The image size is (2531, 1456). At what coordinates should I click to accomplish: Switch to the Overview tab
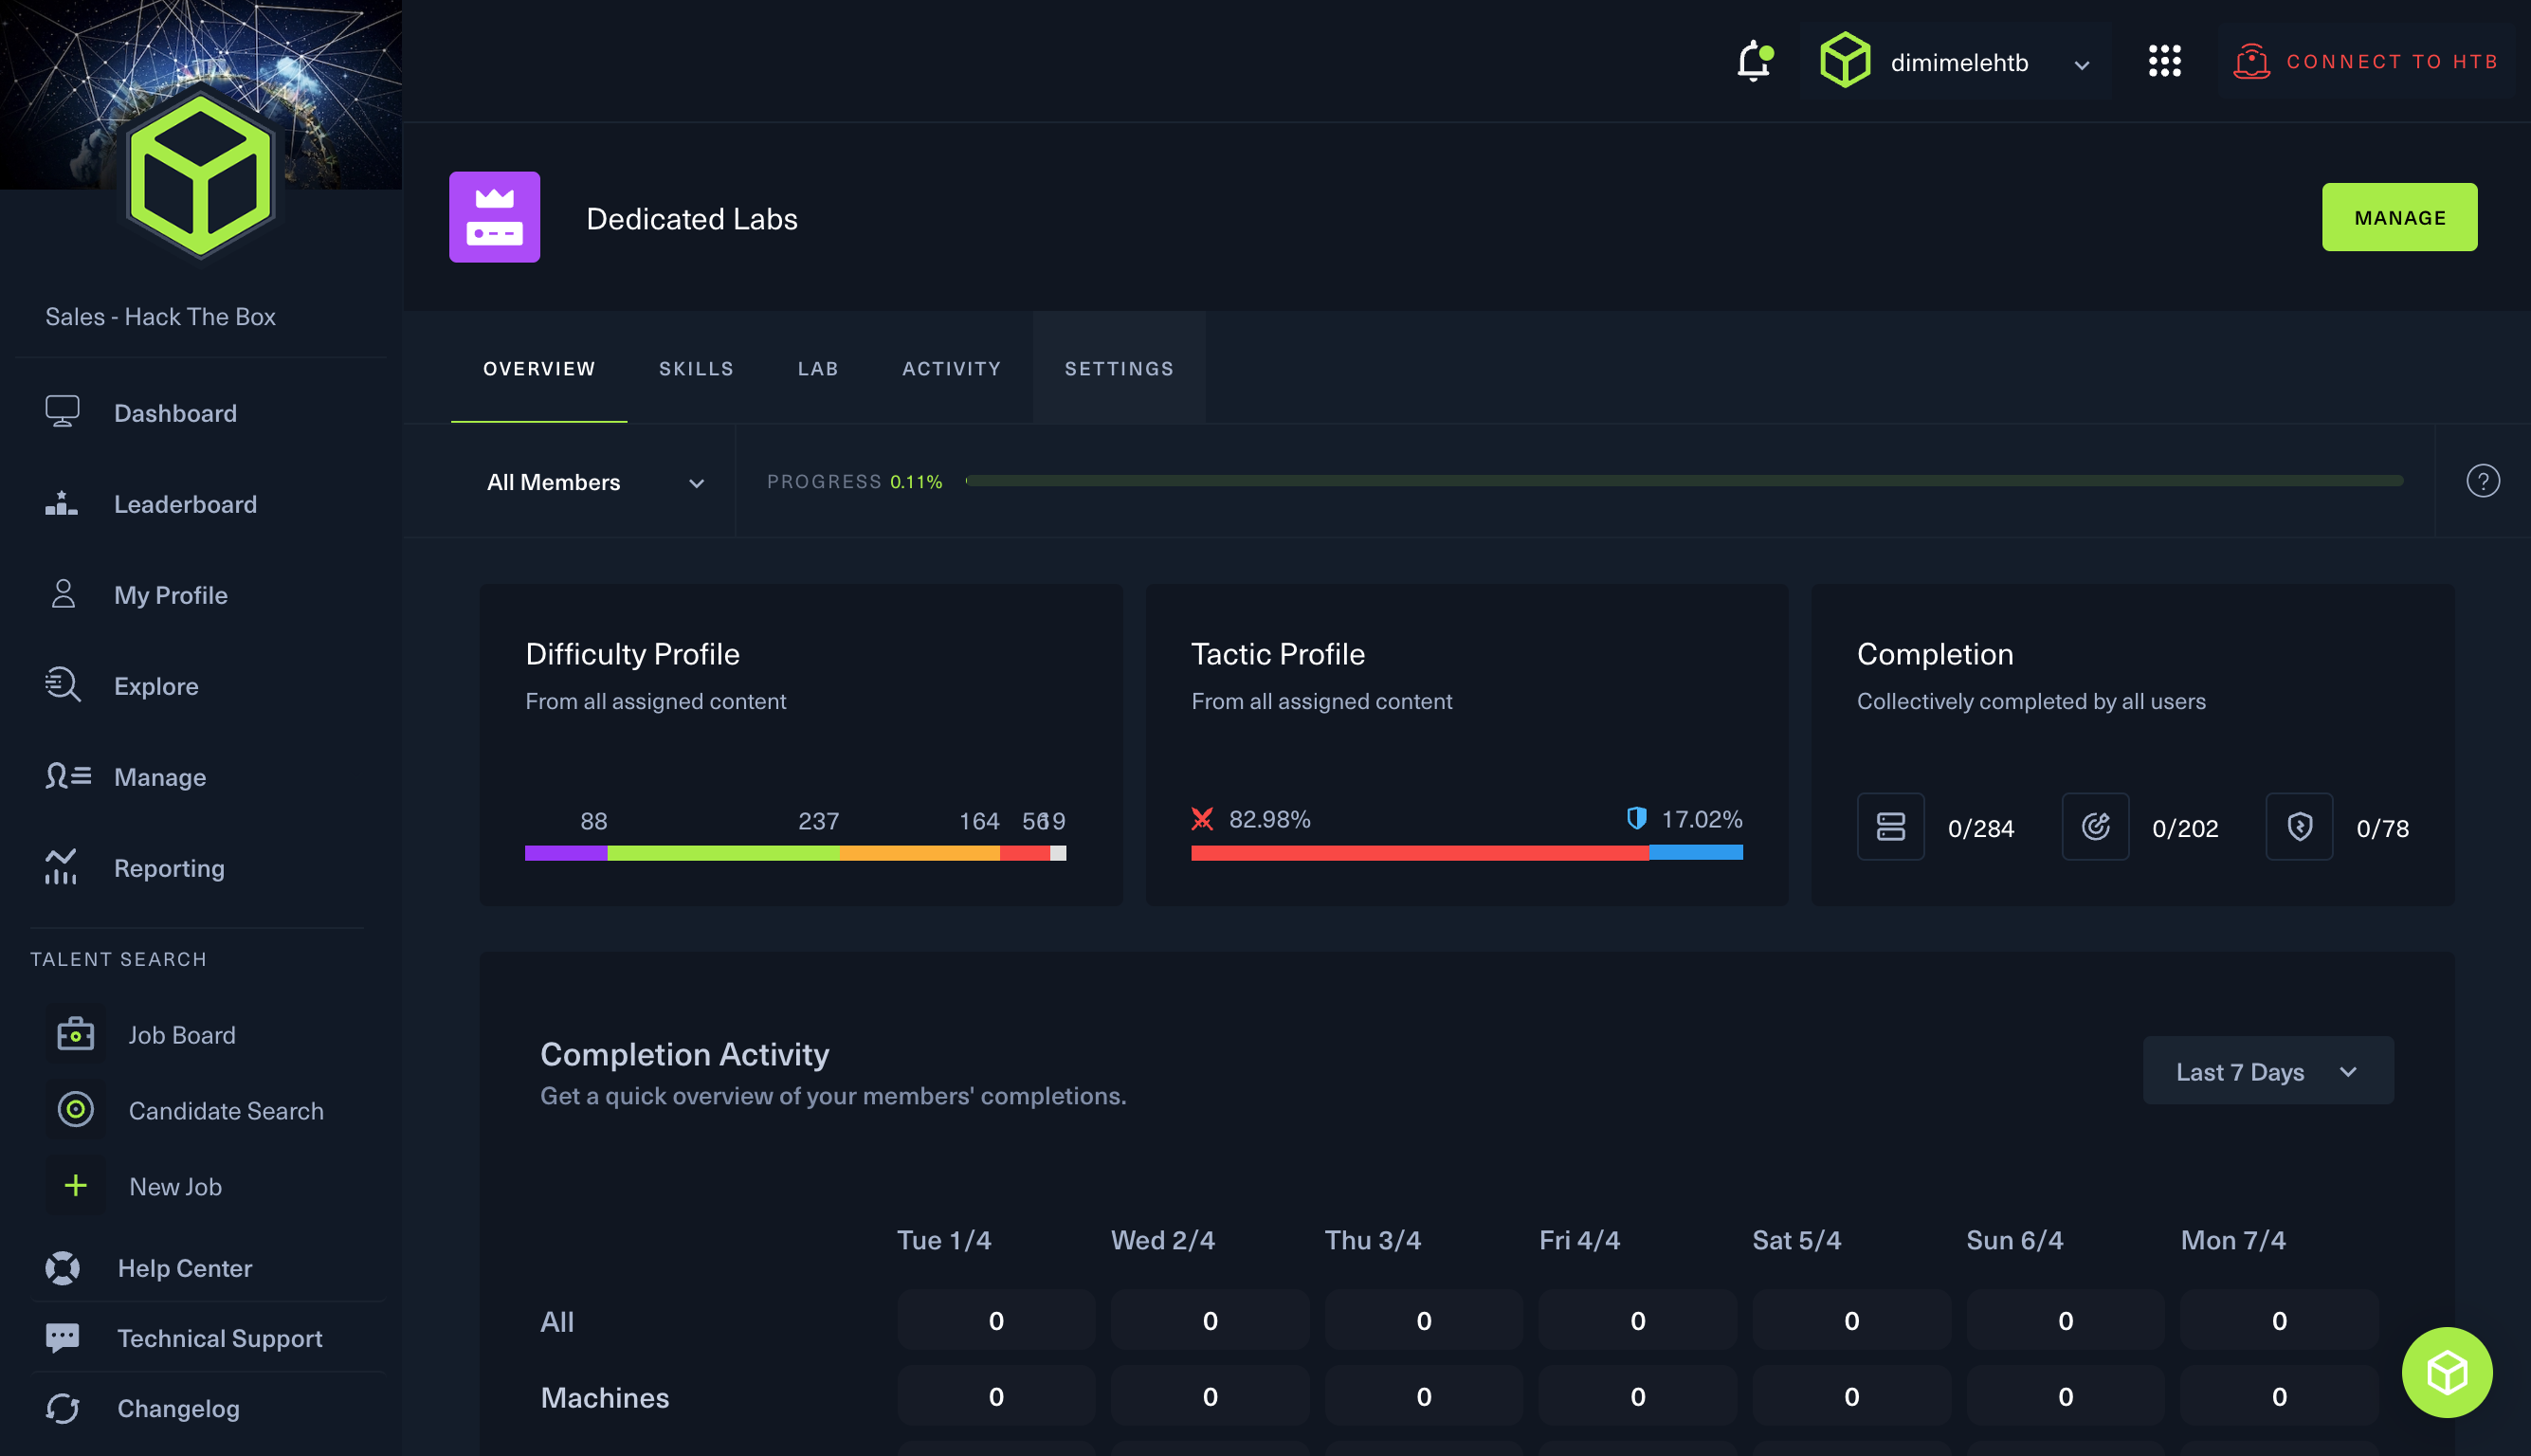(539, 368)
